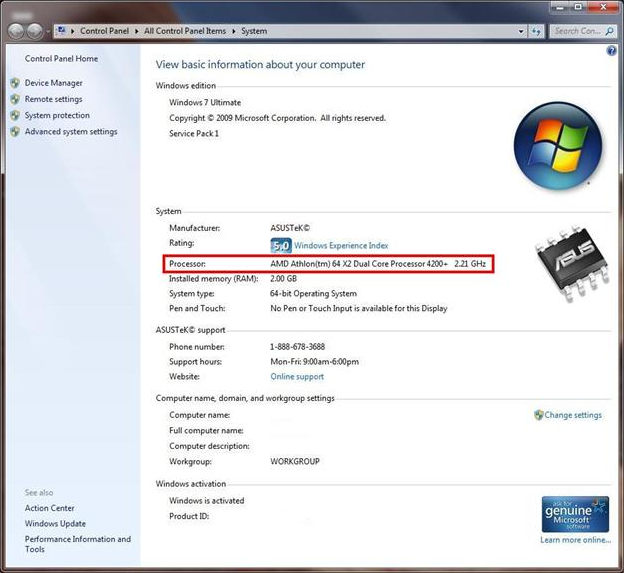Image resolution: width=624 pixels, height=573 pixels.
Task: Select the Service Pack 1 text
Action: [194, 133]
